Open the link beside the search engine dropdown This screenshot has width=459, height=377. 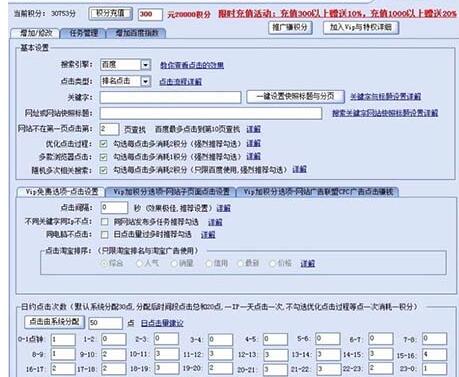coord(192,65)
